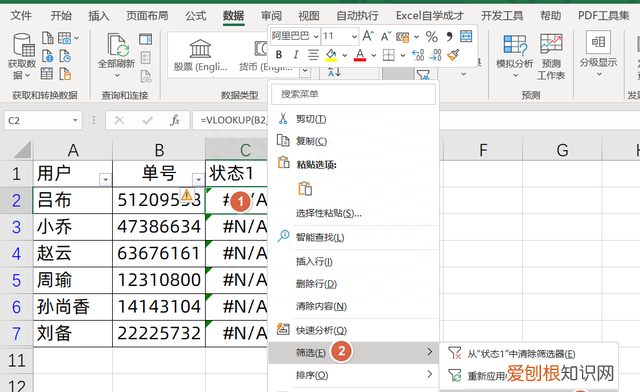Click the Increase Font Size icon

click(x=368, y=36)
